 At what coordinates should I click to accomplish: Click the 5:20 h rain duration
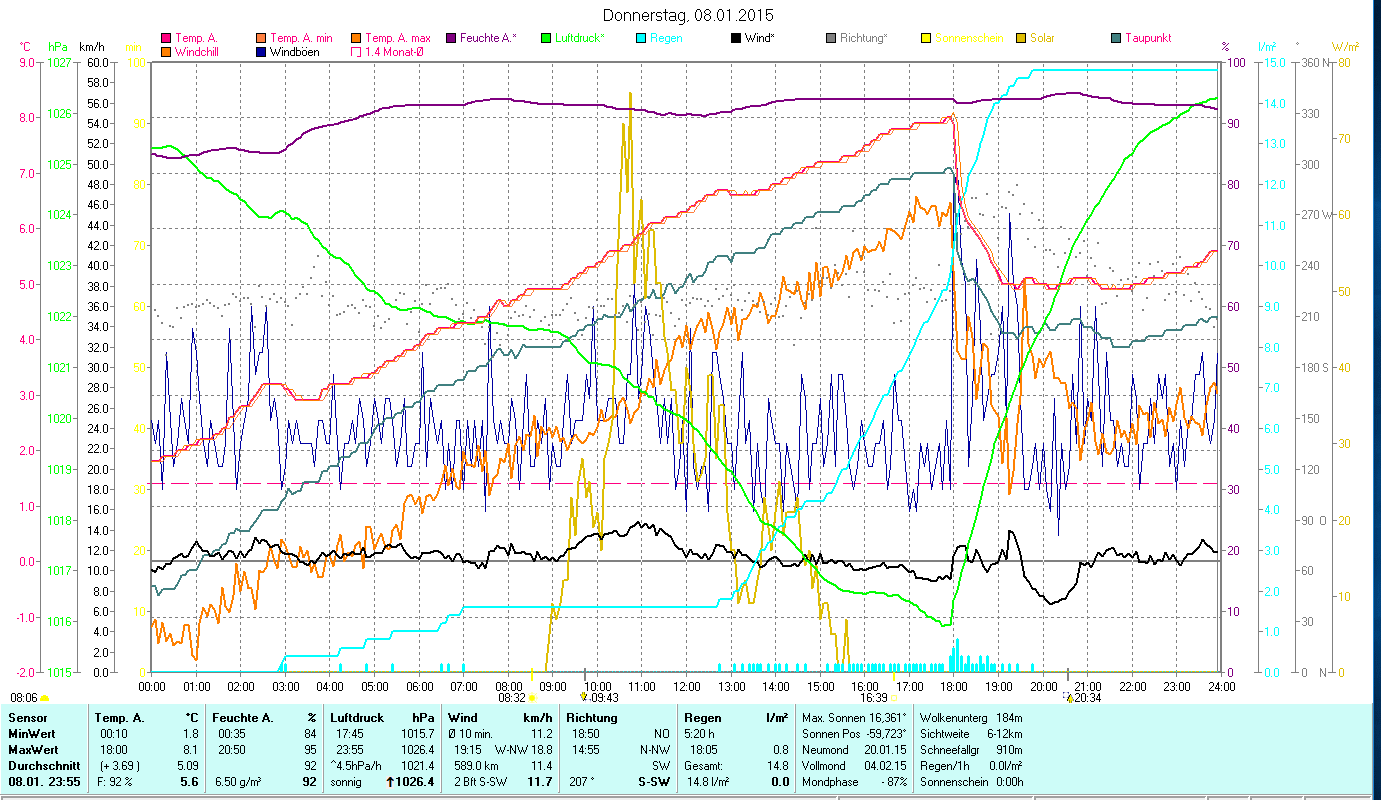tap(700, 733)
